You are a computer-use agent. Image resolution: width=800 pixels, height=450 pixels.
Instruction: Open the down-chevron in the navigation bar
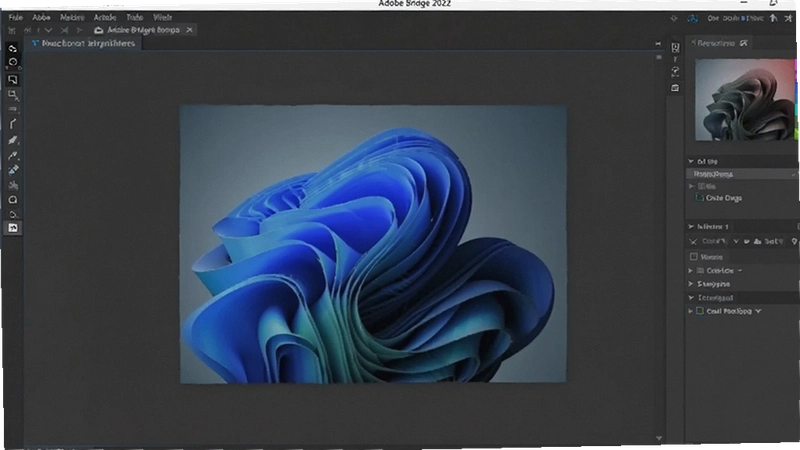[48, 31]
